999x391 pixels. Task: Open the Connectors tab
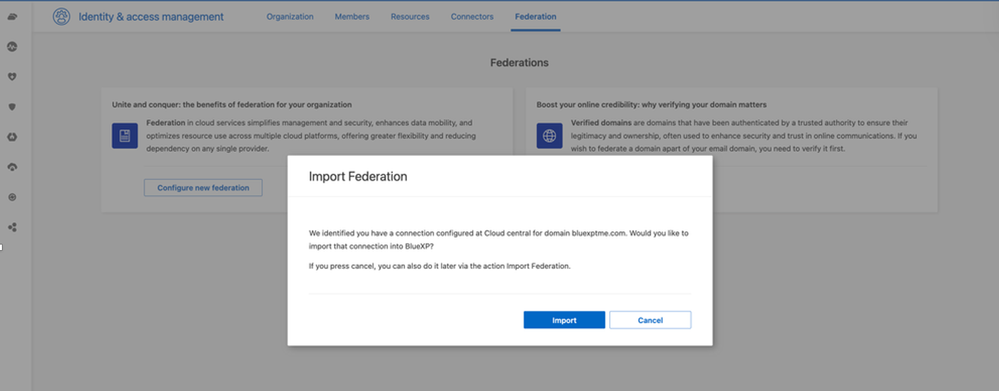(x=472, y=17)
